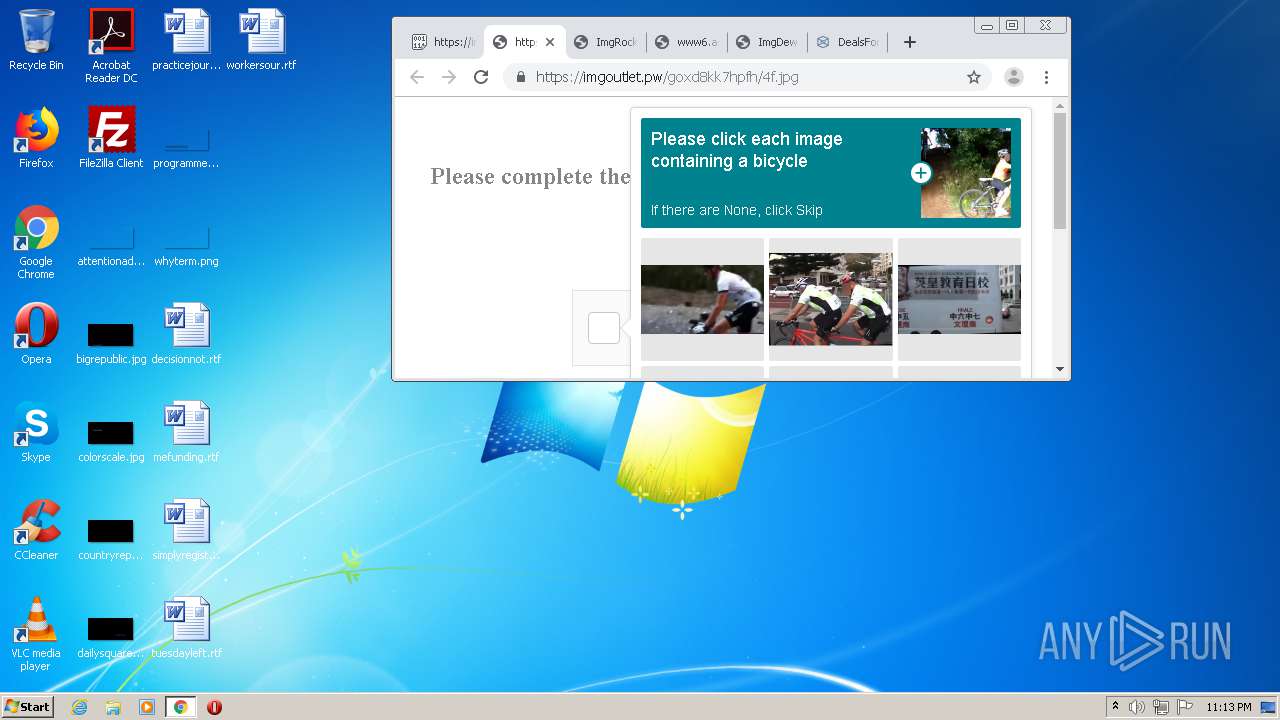1280x720 pixels.
Task: Click the 11:13 PM clock
Action: coord(1228,707)
